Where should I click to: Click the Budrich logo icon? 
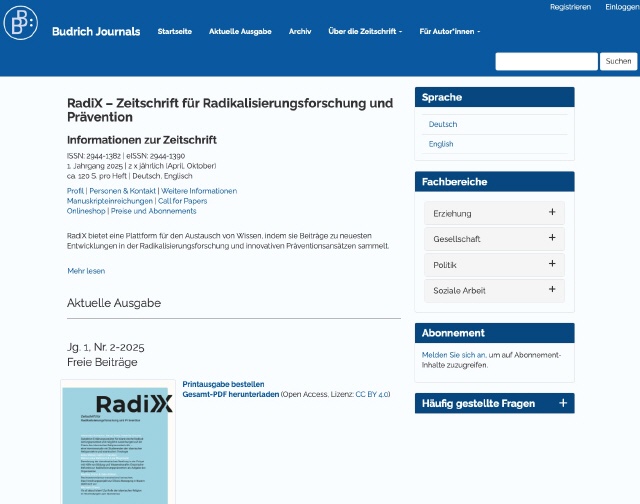(22, 26)
